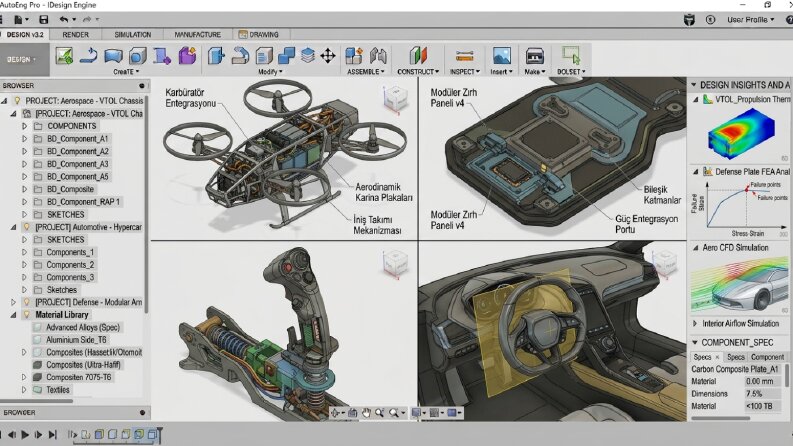Switch to the MANUFACTURE workspace tab
The width and height of the screenshot is (793, 446).
click(197, 34)
